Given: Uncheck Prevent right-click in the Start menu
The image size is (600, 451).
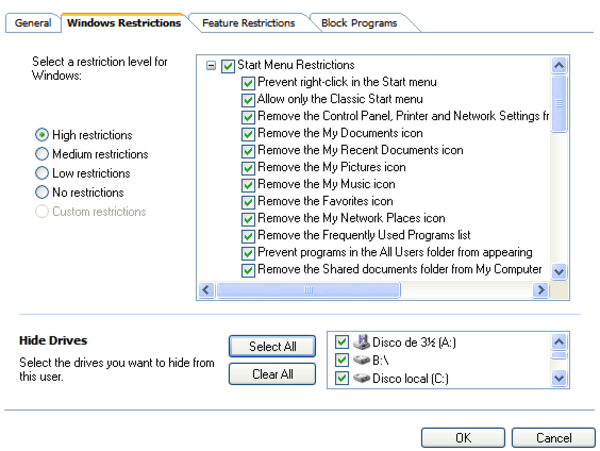Looking at the screenshot, I should pyautogui.click(x=248, y=82).
